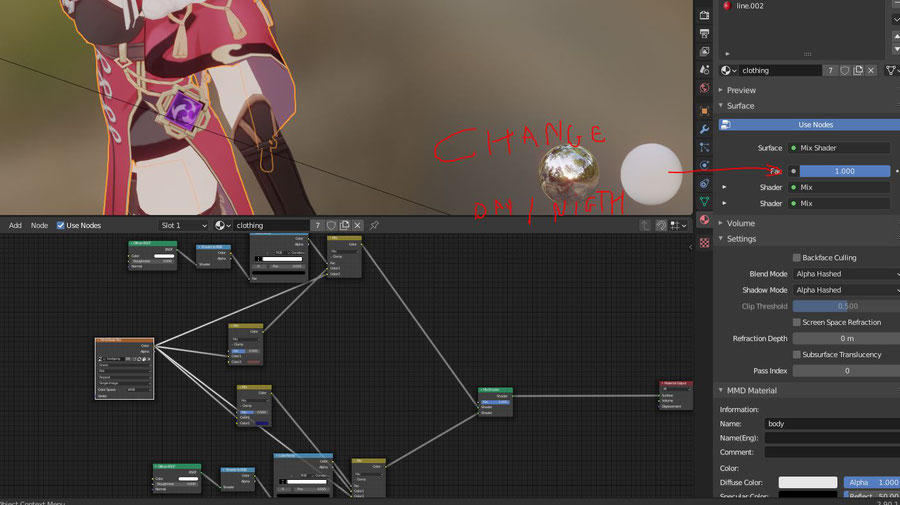900x505 pixels.
Task: Click the blue Use Nodes button
Action: [x=810, y=125]
